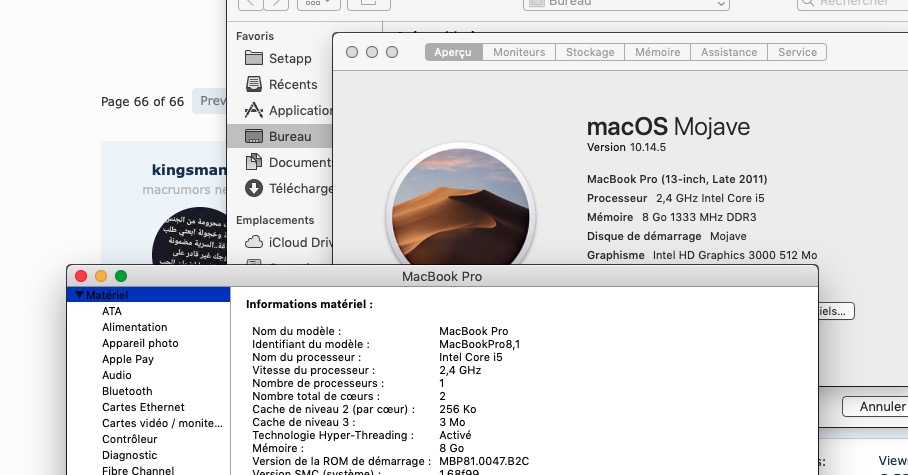Screen dimensions: 908x475
Task: Click the Intel HD Graphics 3000 512 Mo text
Action: click(x=735, y=255)
